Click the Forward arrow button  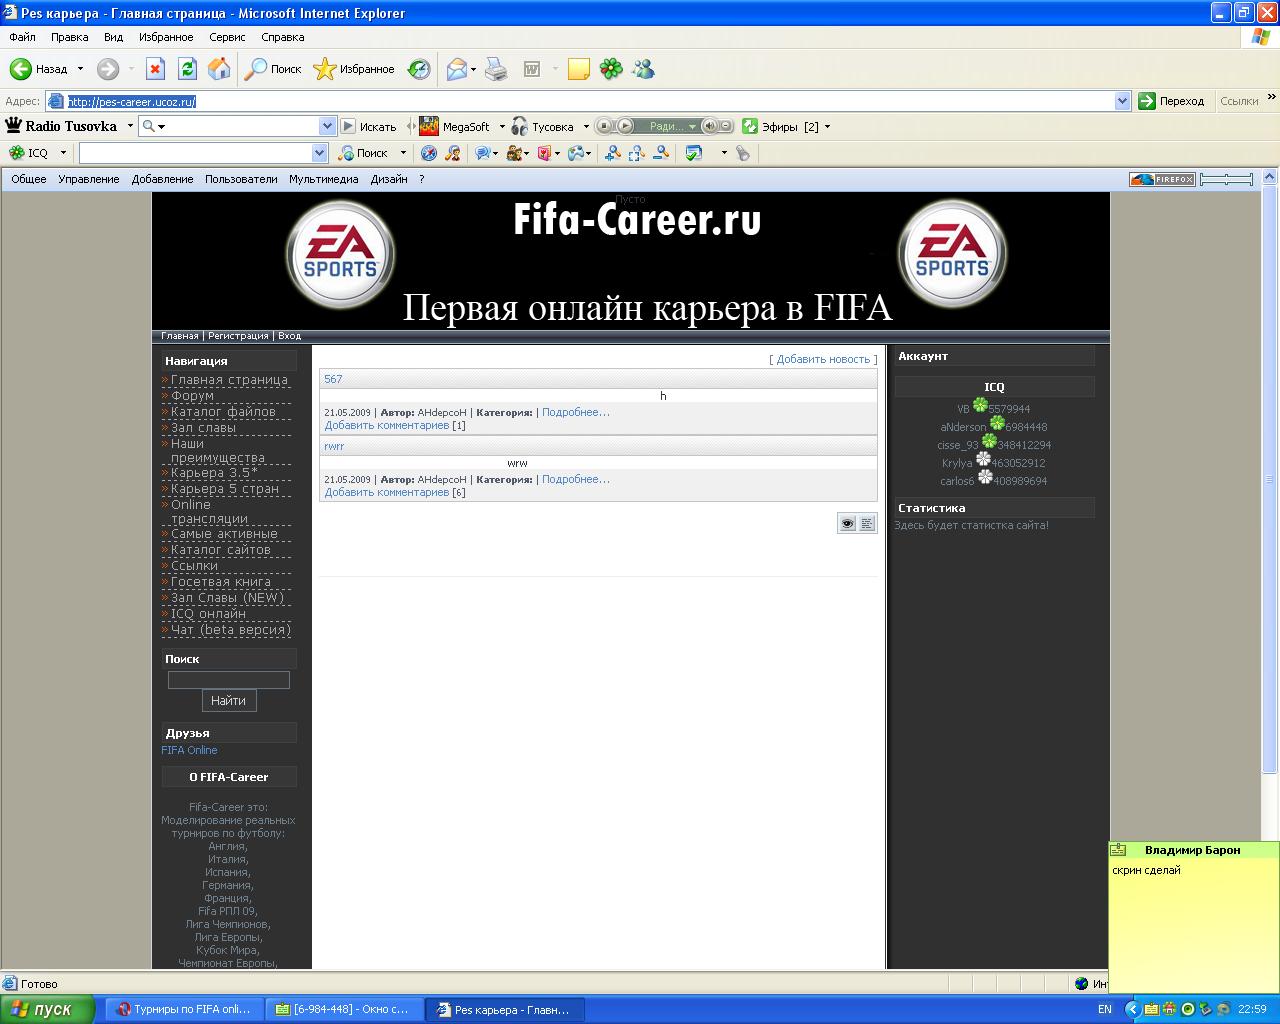(x=107, y=69)
